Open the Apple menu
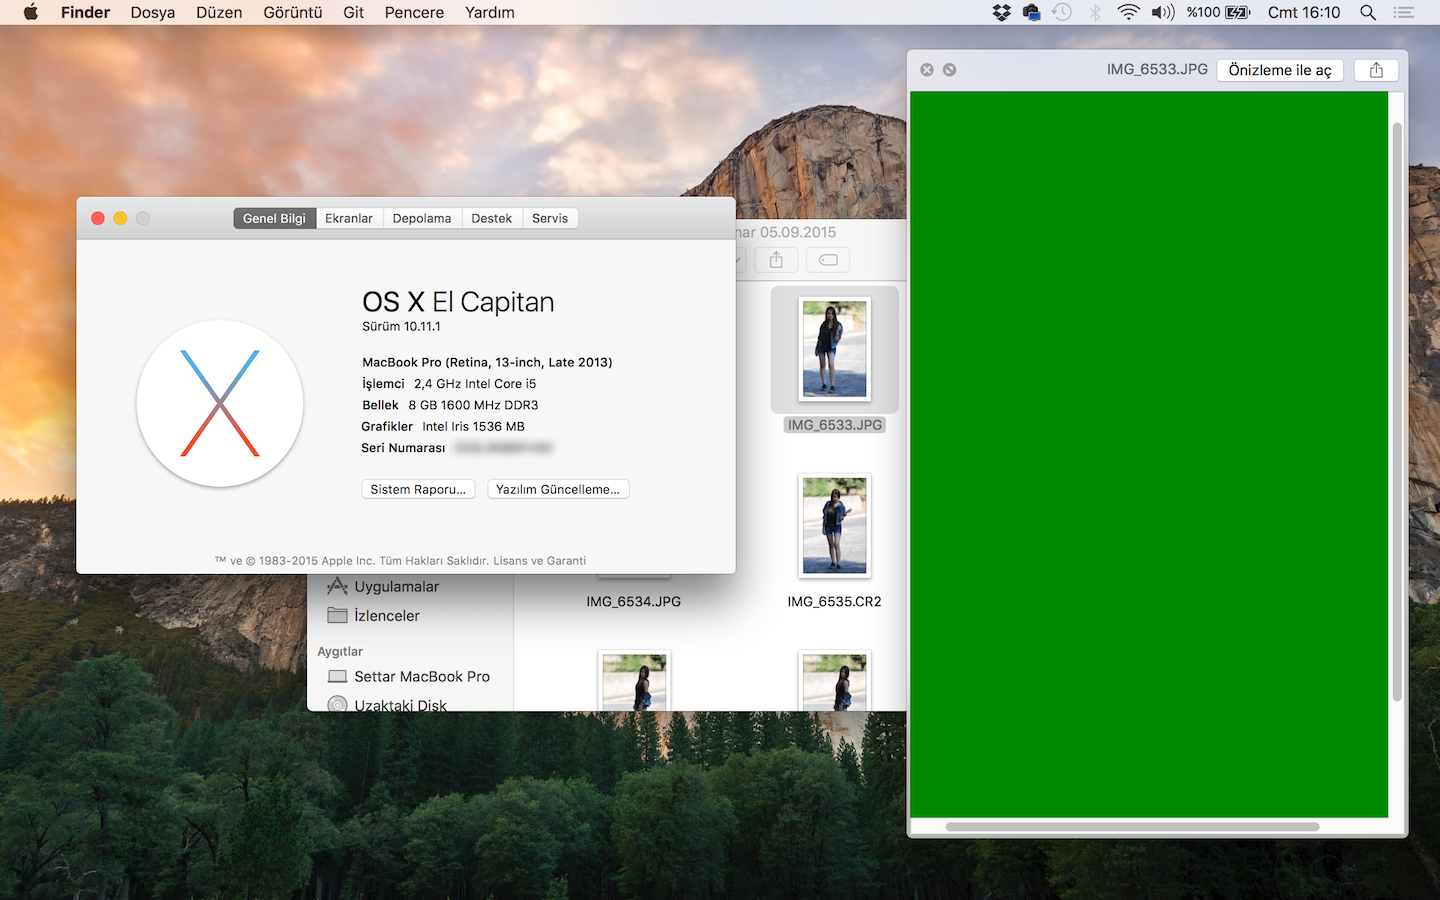 [30, 12]
